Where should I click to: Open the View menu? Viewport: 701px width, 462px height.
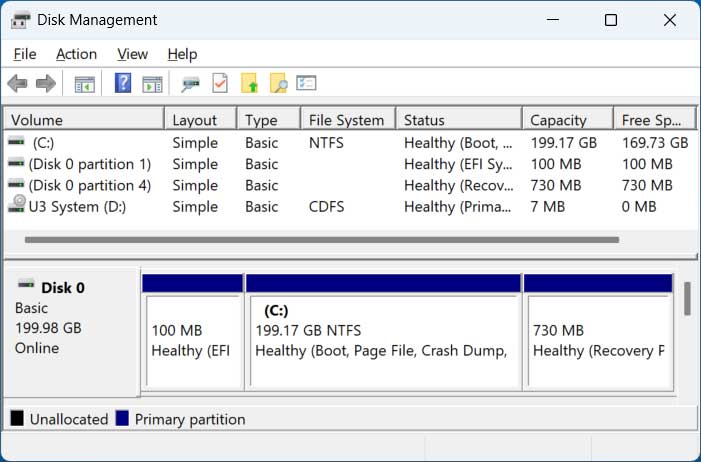point(132,54)
